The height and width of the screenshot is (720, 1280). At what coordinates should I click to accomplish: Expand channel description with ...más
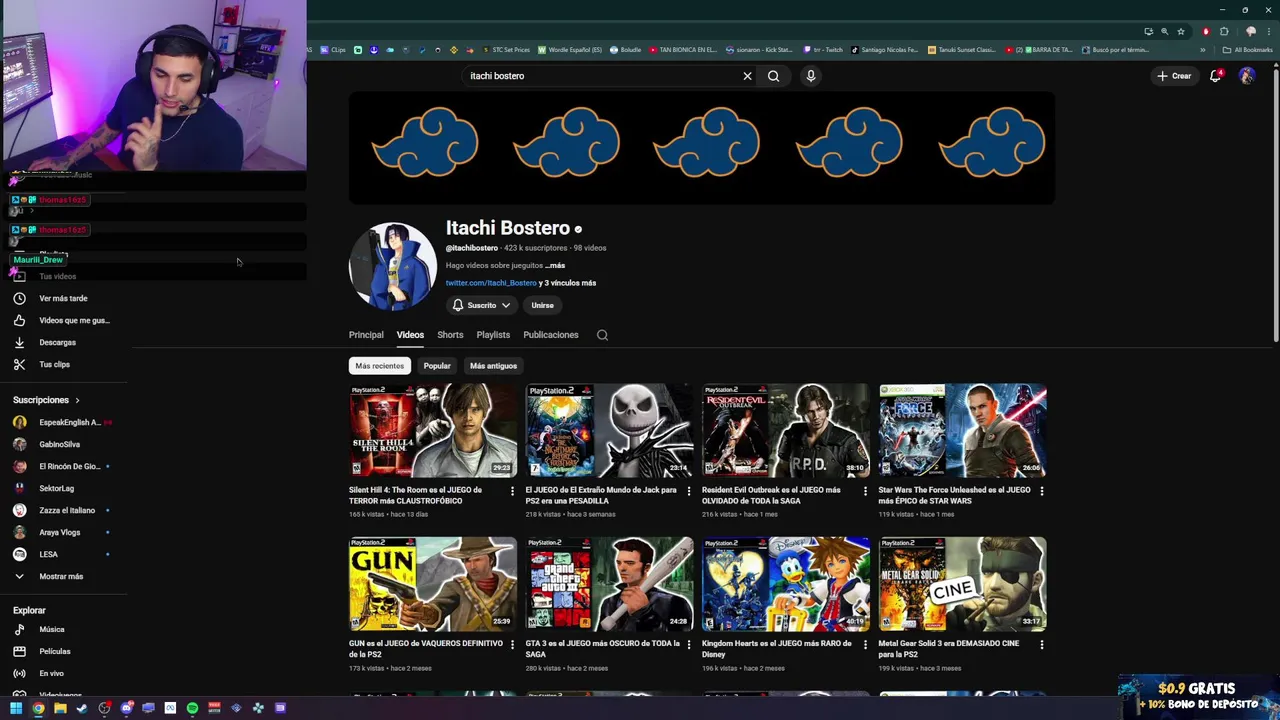click(555, 266)
